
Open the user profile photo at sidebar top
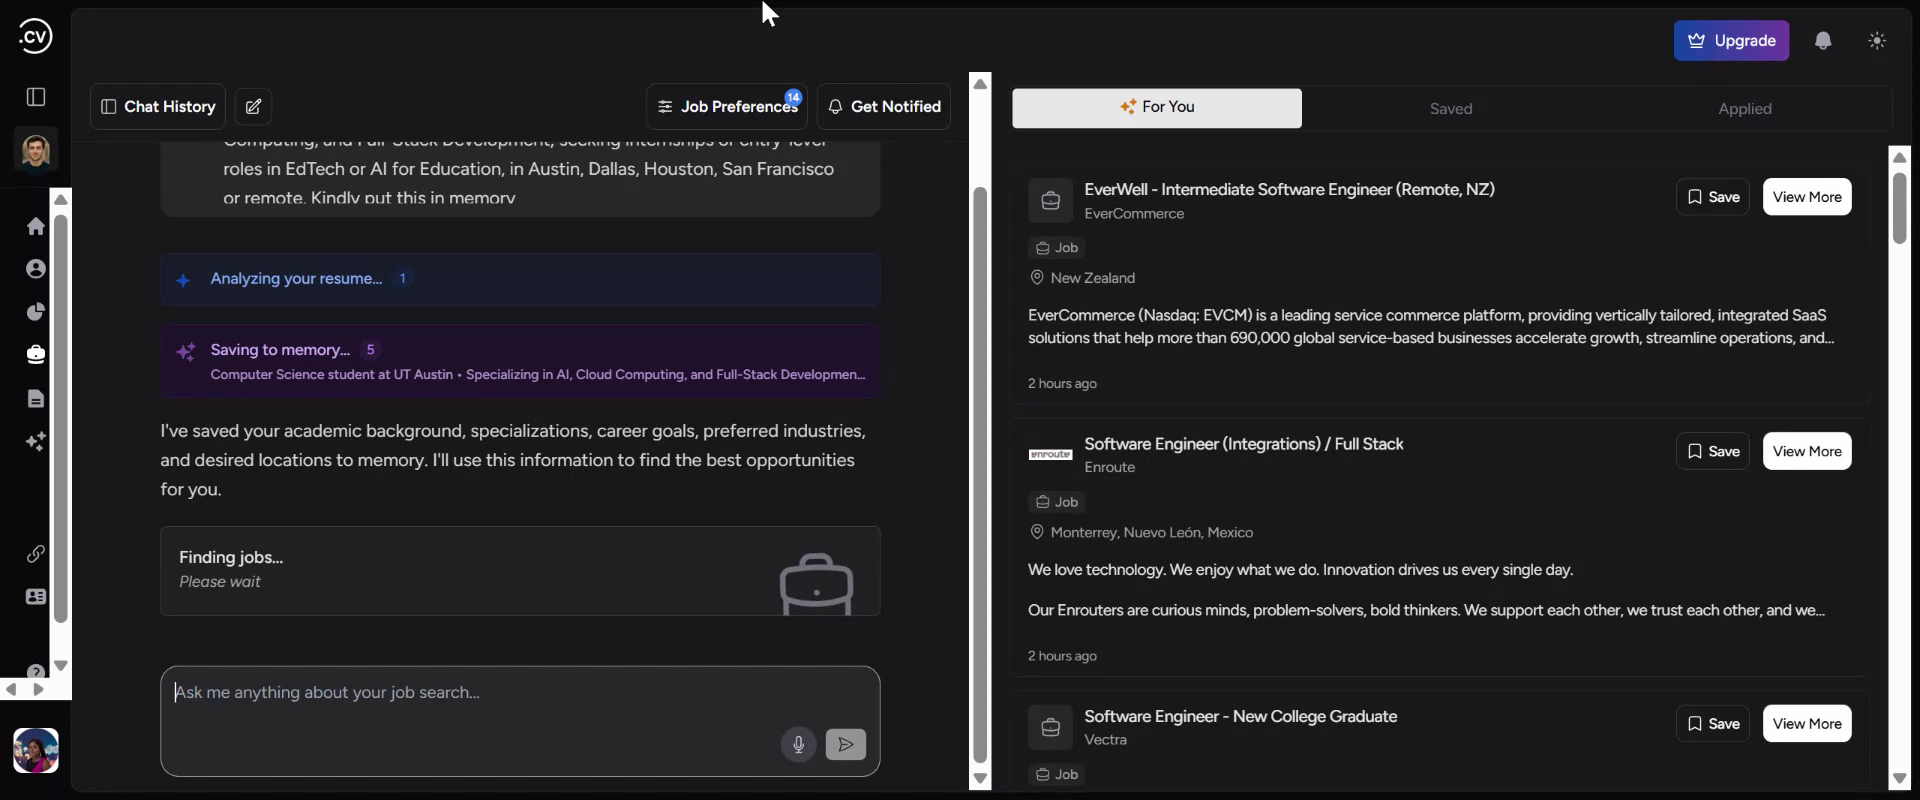[x=36, y=151]
